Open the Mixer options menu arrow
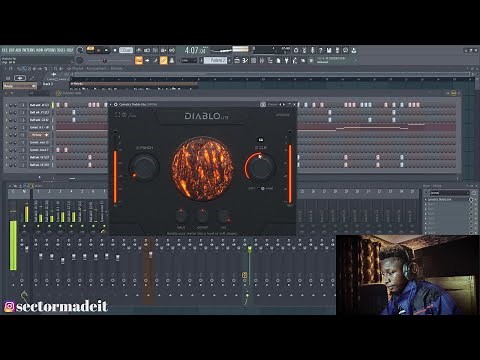The image size is (480, 360). point(9,185)
